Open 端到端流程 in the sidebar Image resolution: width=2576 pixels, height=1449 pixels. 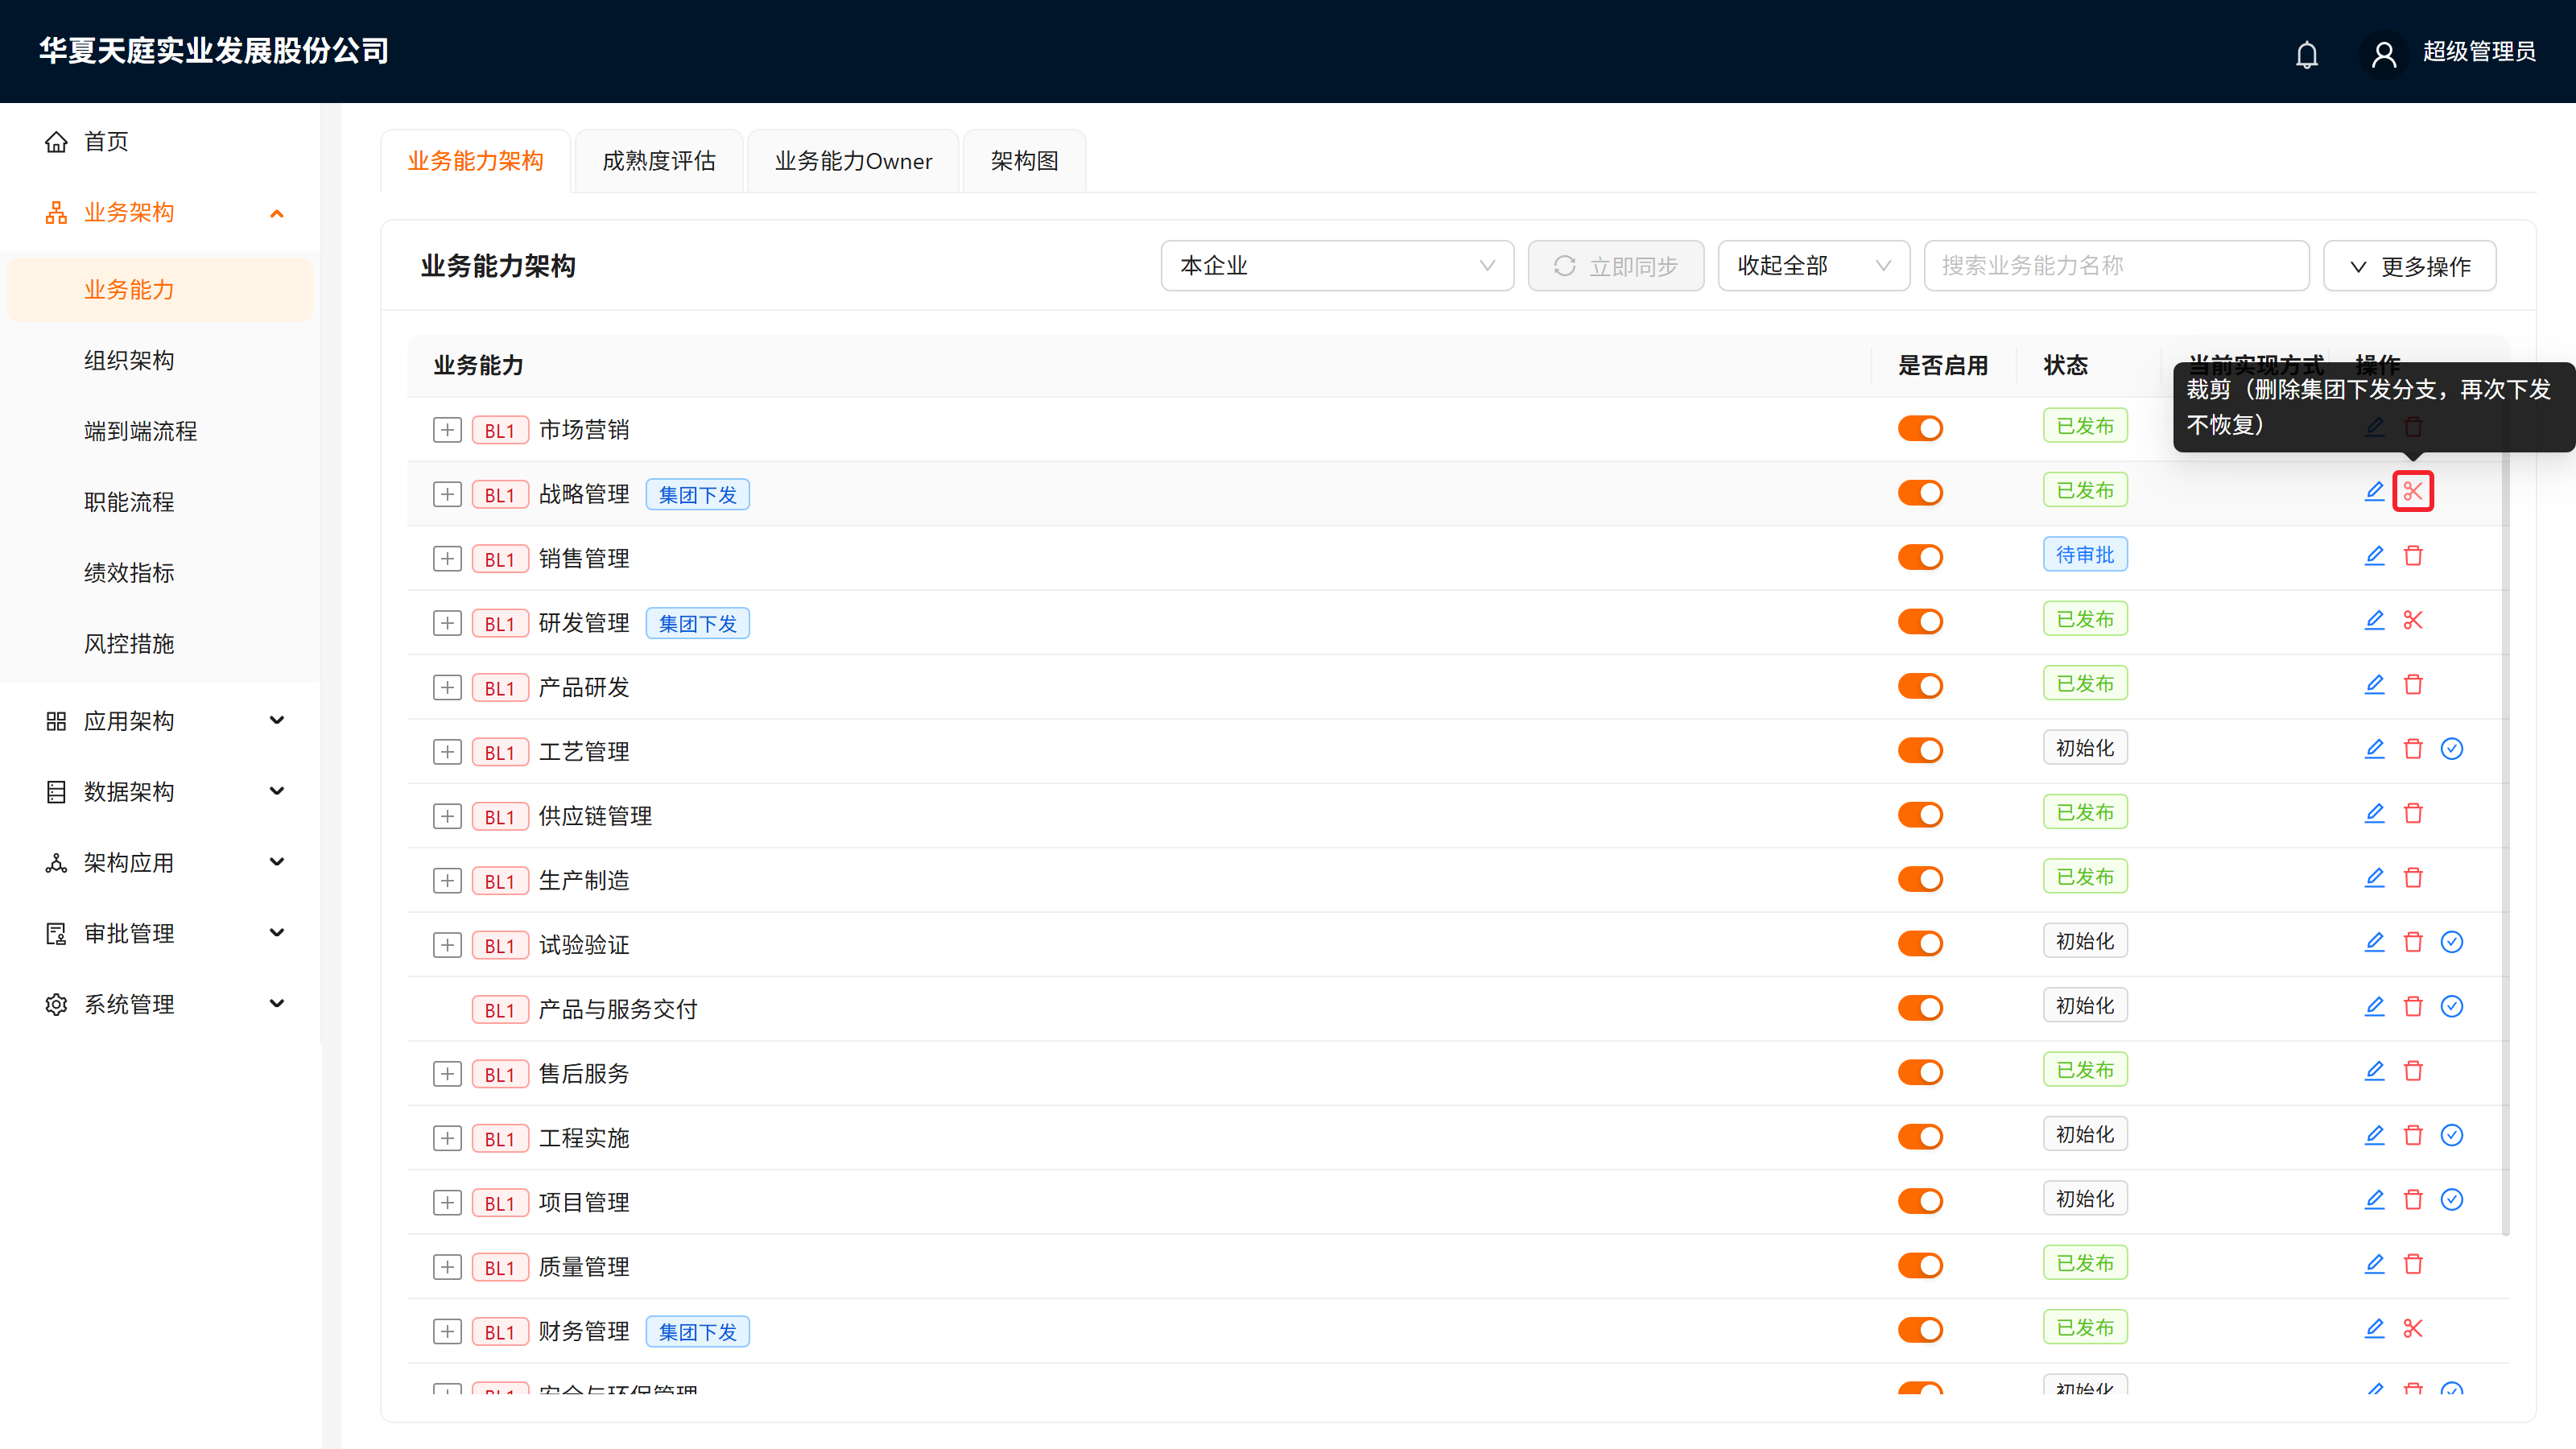click(160, 431)
